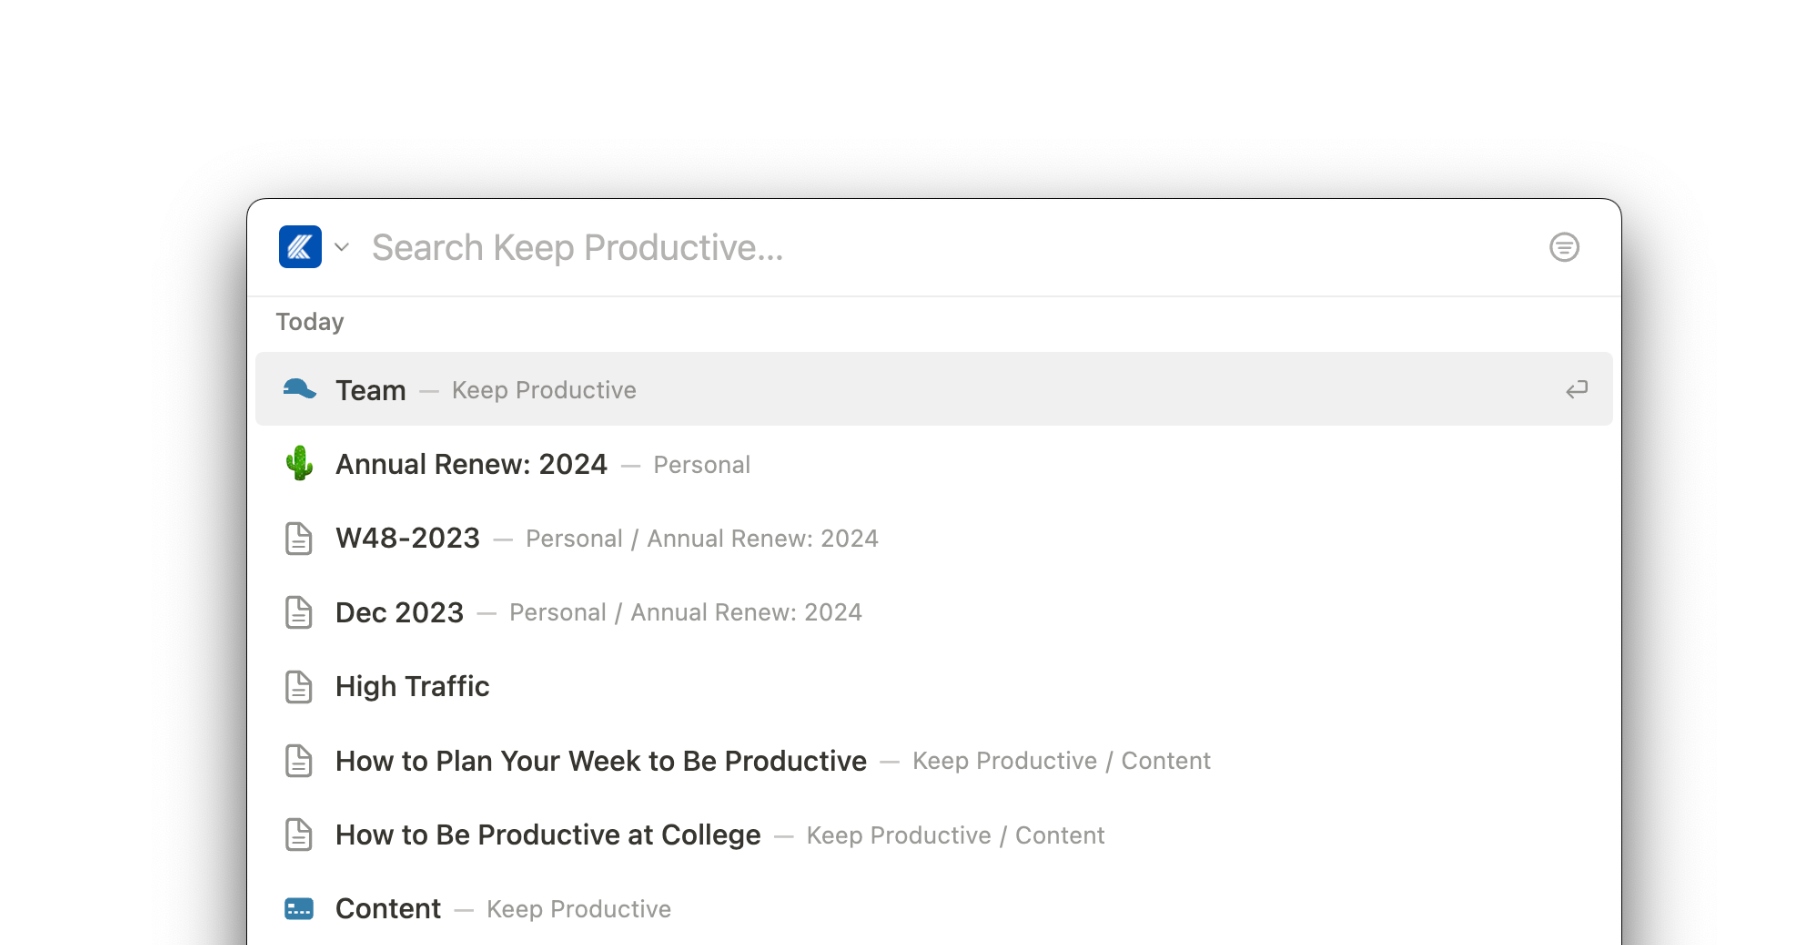Screen dimensions: 1800x945
Task: Select the Content result
Action: pyautogui.click(x=387, y=908)
